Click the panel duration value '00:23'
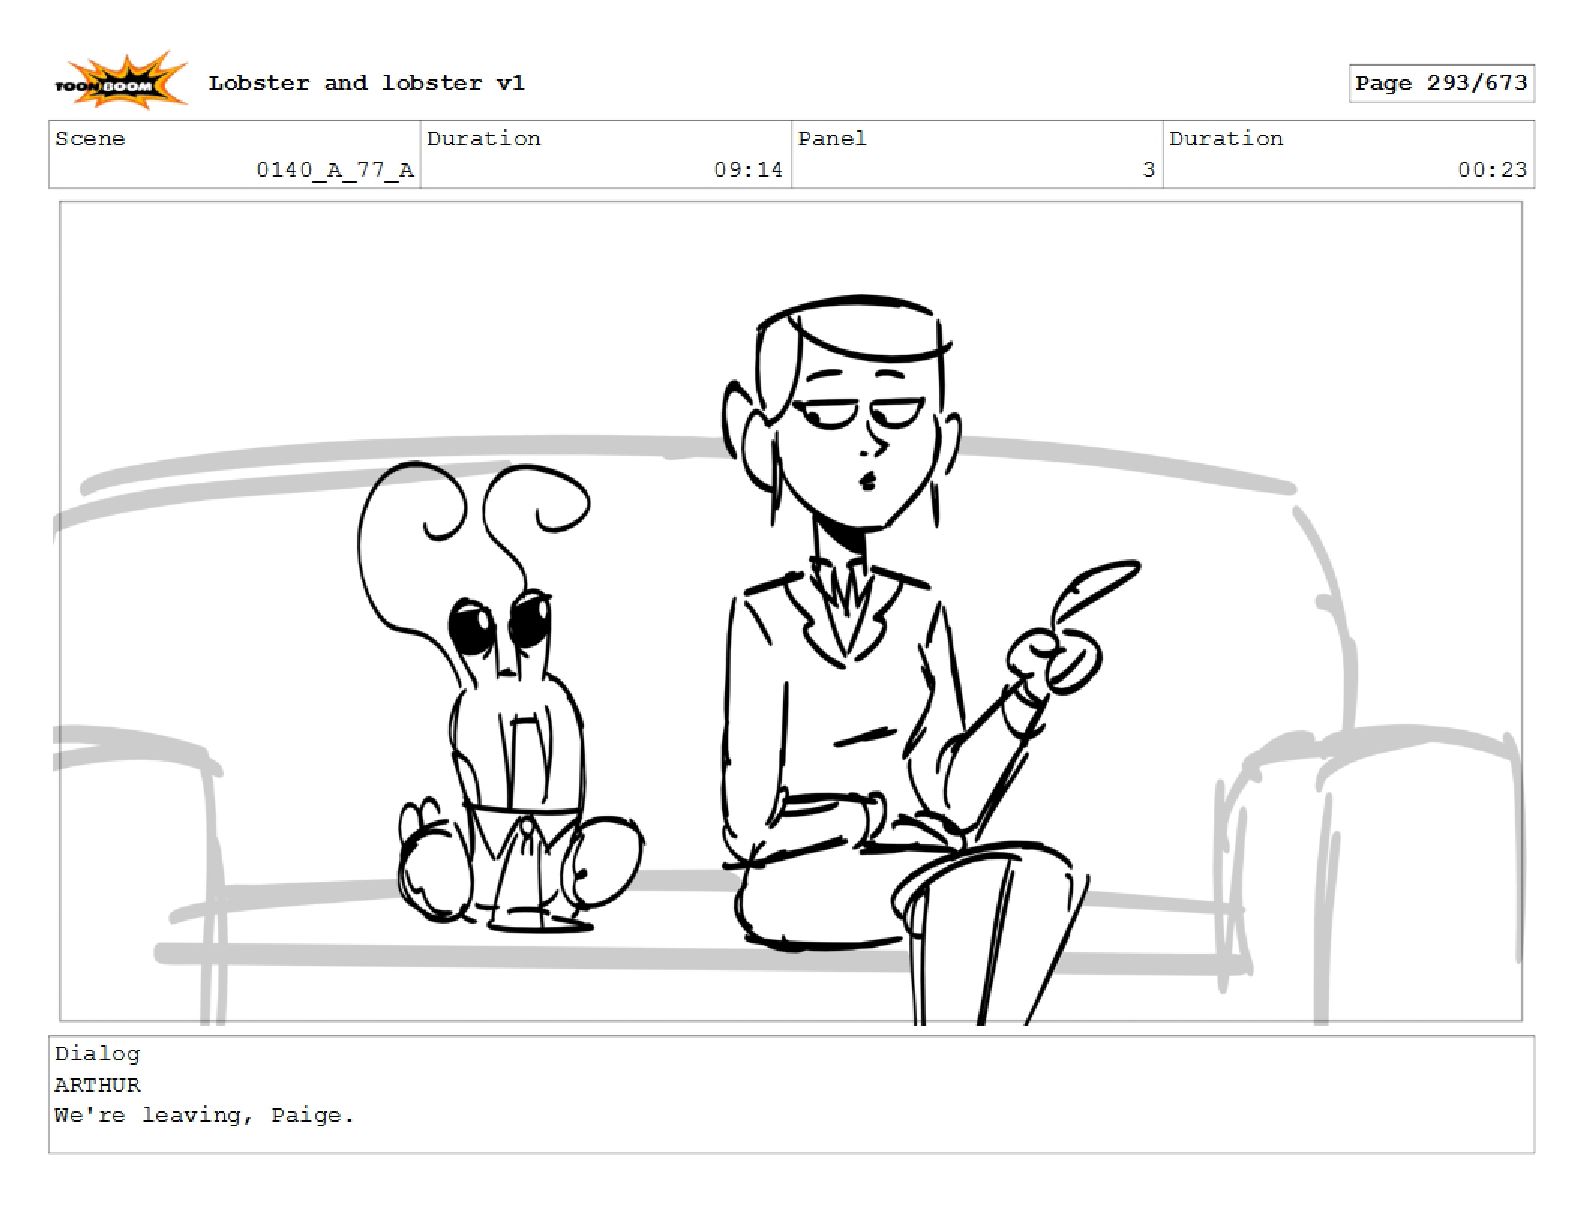 point(1492,170)
